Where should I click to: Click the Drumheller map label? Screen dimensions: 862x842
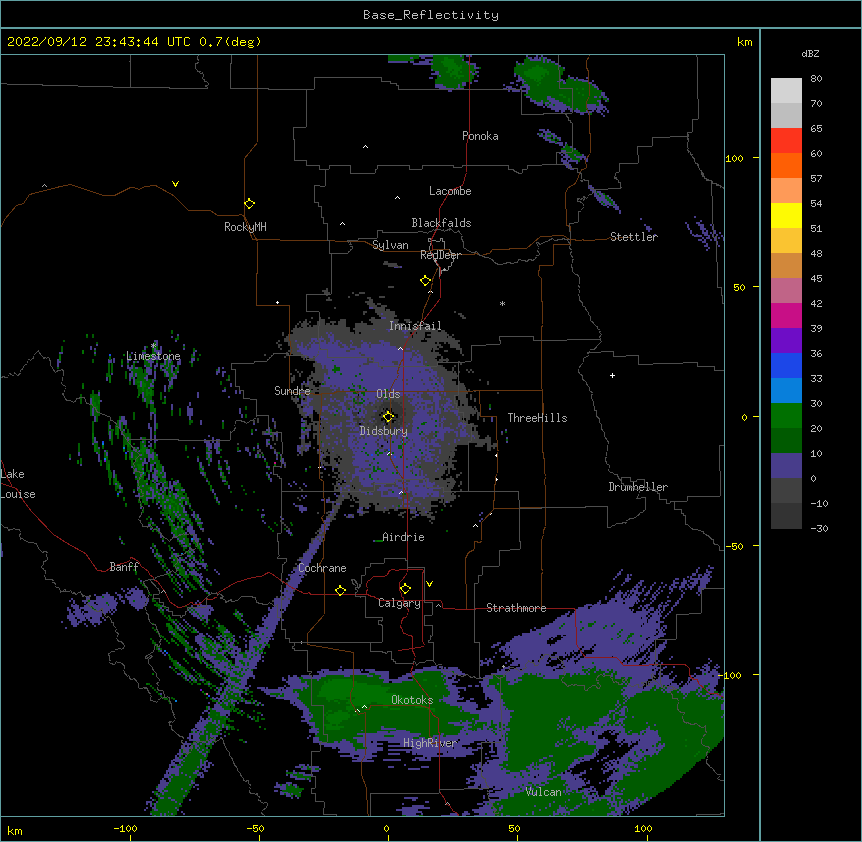pos(638,487)
